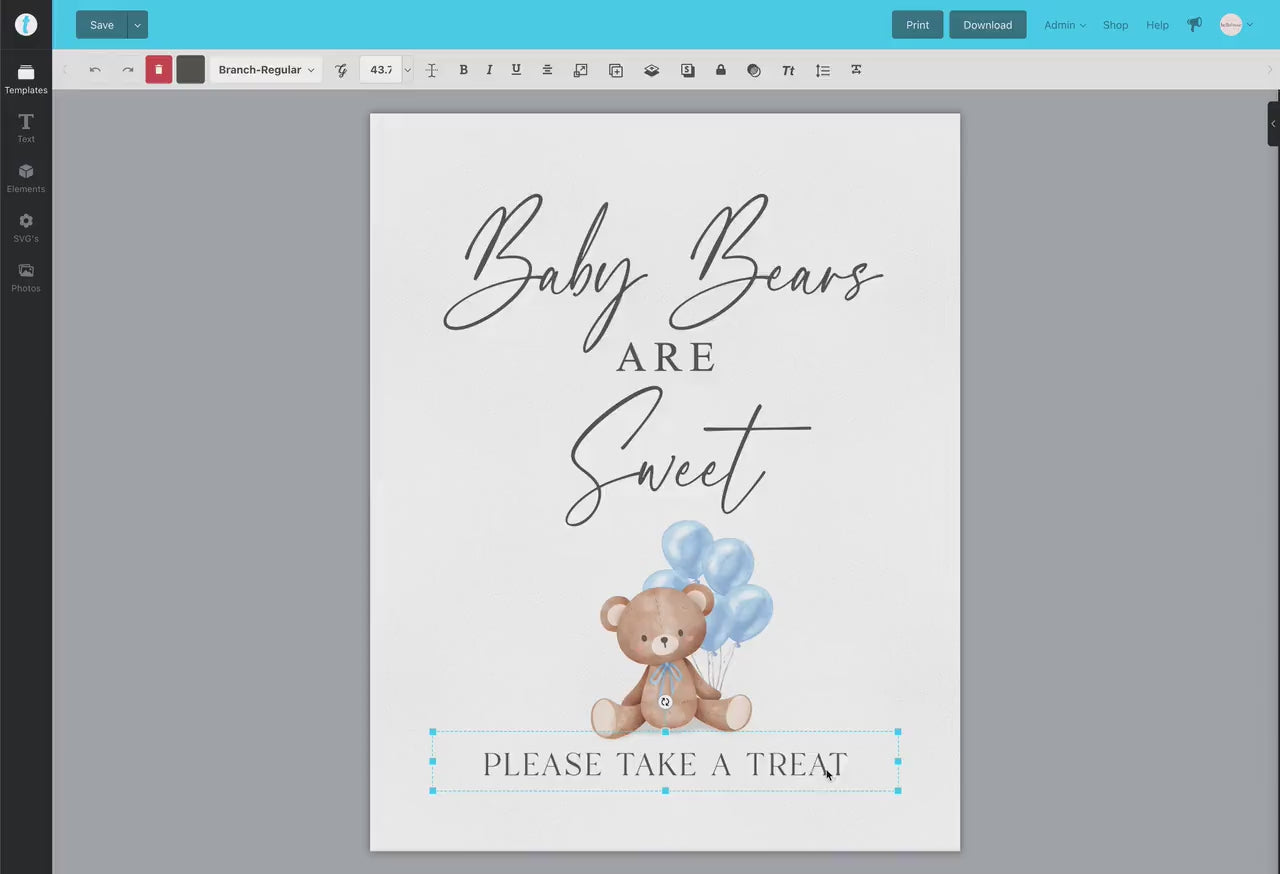Select the 'Sweet' script text
The height and width of the screenshot is (874, 1280).
tap(688, 456)
